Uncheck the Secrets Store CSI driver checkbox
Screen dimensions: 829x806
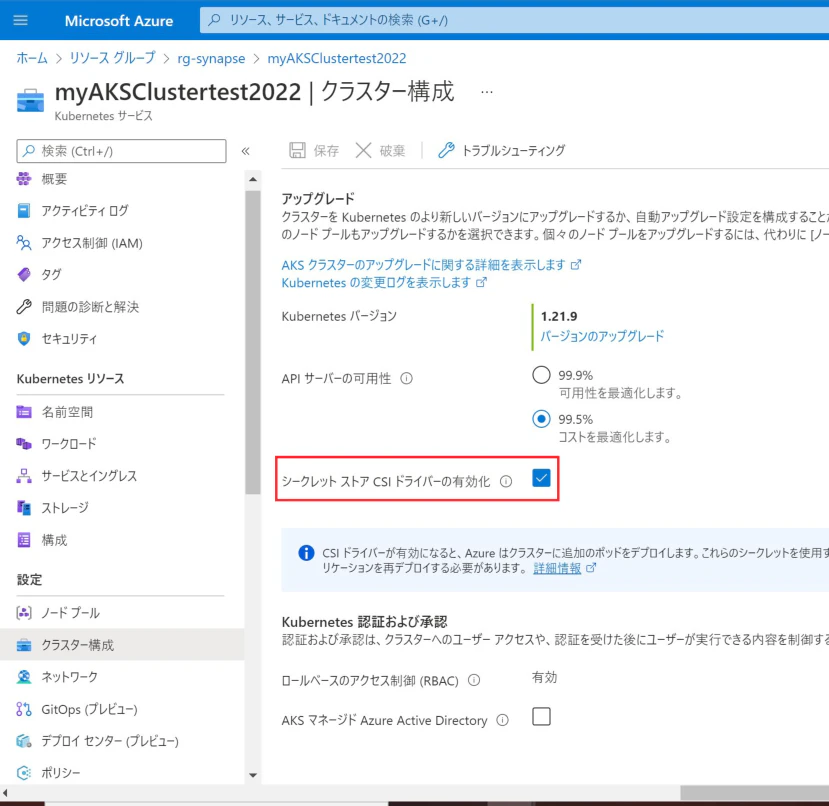coord(541,478)
